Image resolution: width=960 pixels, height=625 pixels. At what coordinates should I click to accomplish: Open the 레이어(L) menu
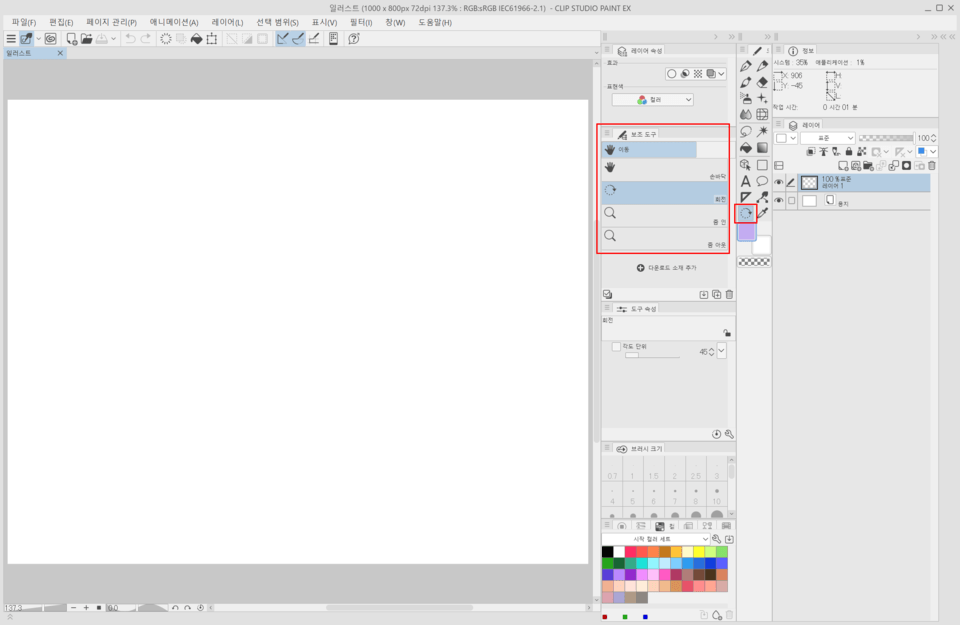227,22
